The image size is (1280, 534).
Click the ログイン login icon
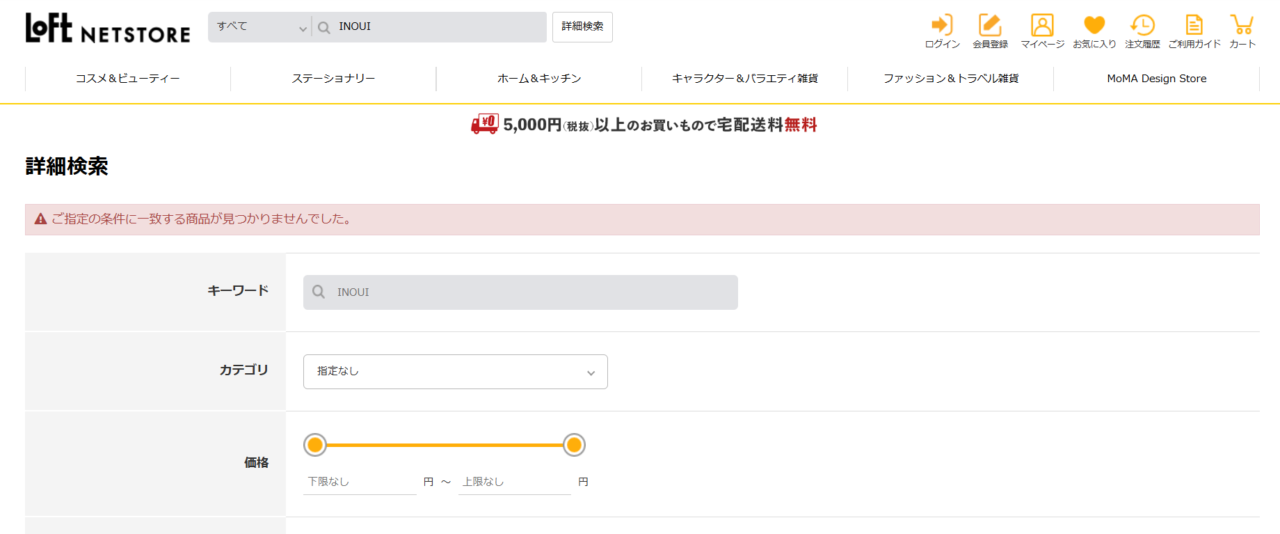point(942,31)
